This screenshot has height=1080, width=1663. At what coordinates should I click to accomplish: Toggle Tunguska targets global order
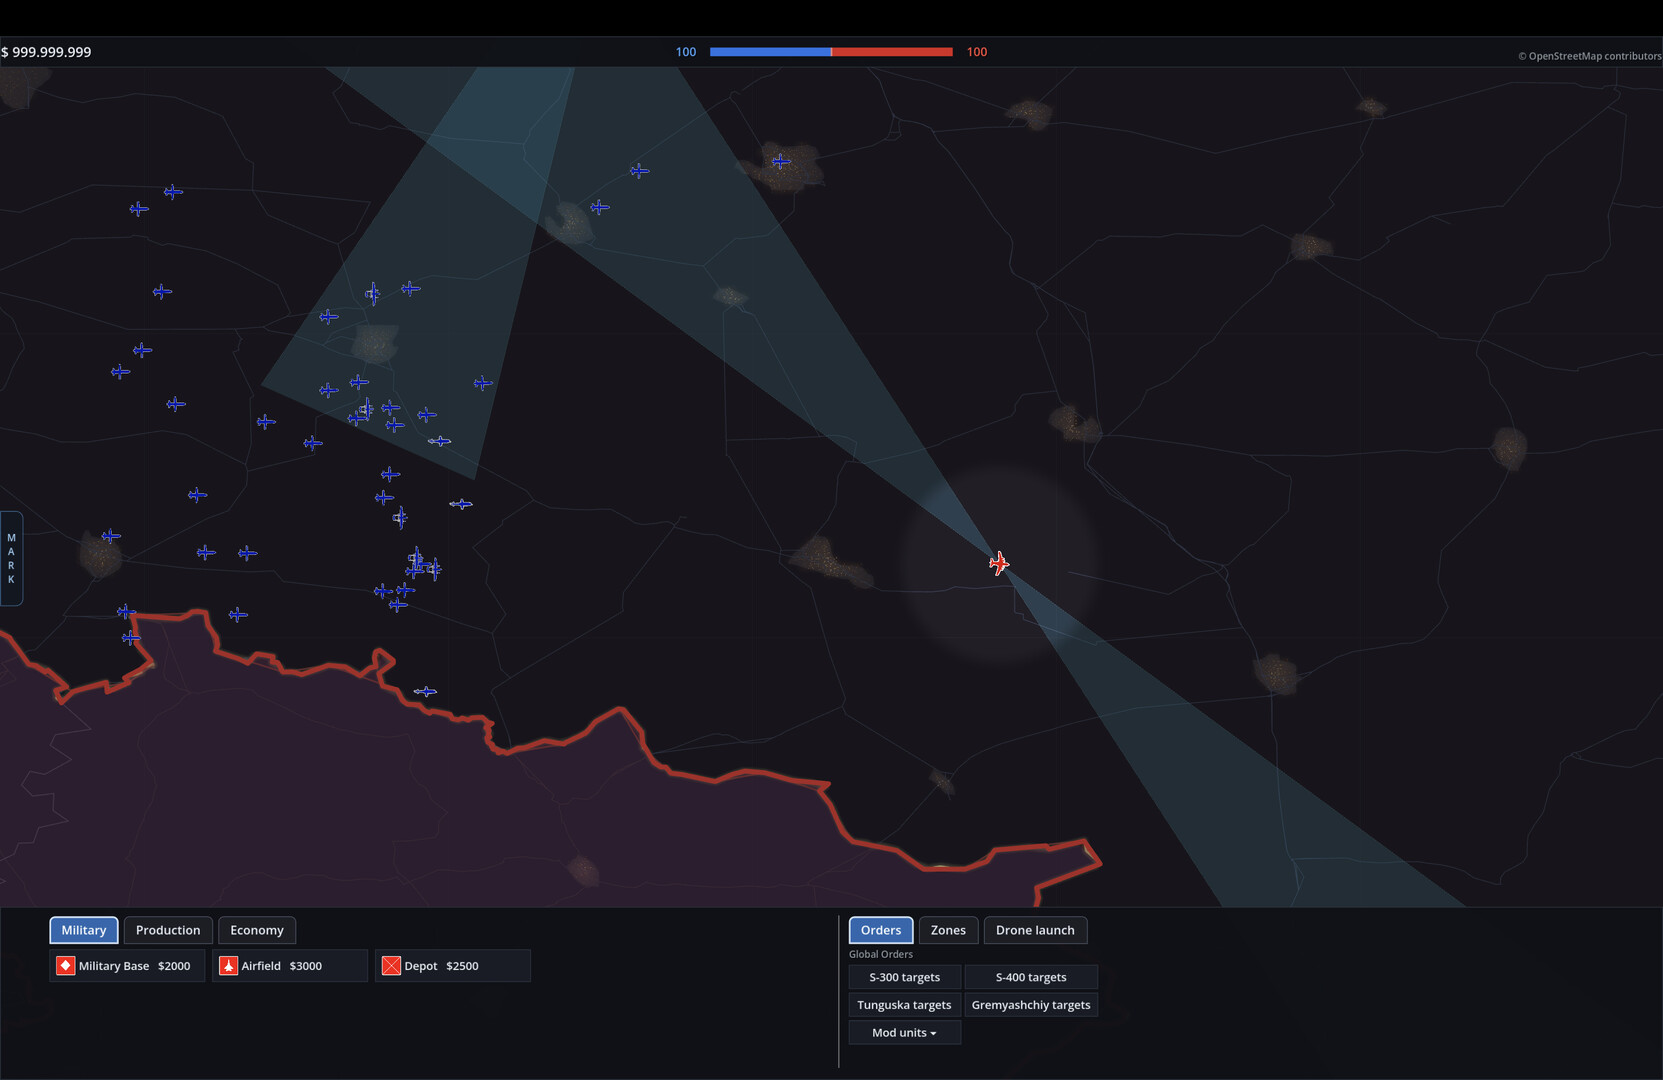click(x=905, y=1005)
